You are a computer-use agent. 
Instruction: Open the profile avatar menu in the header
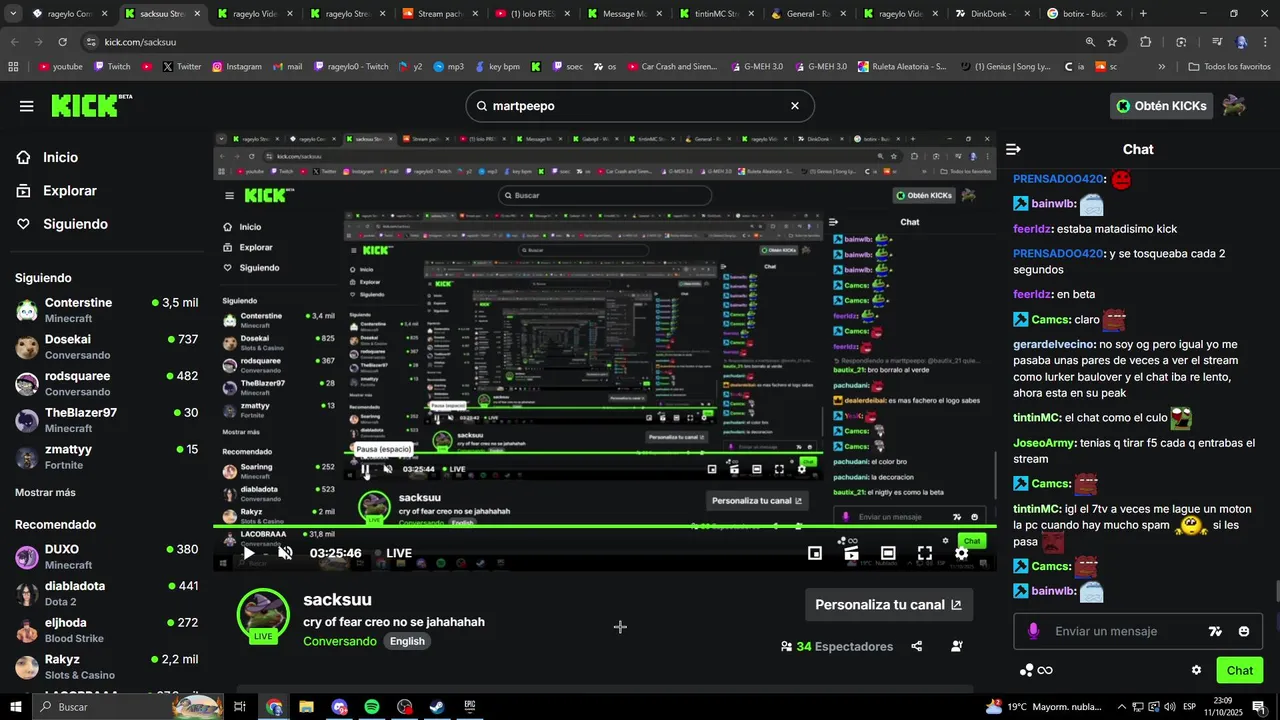[1233, 105]
